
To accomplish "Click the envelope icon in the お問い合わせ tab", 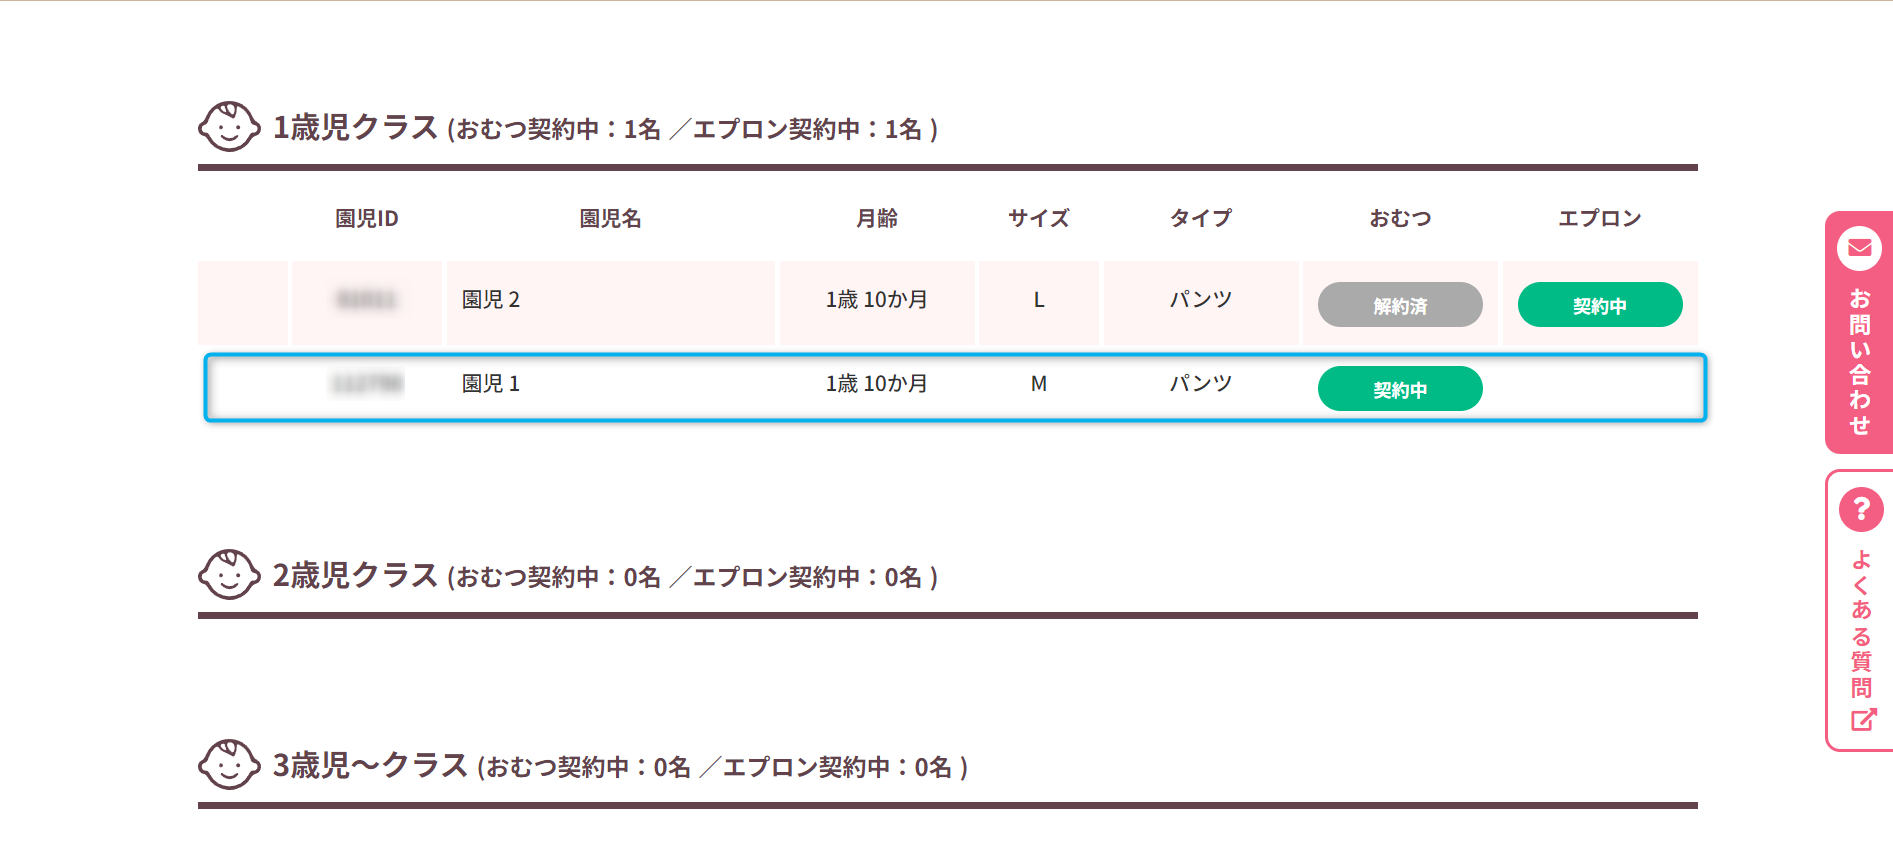I will (1859, 248).
